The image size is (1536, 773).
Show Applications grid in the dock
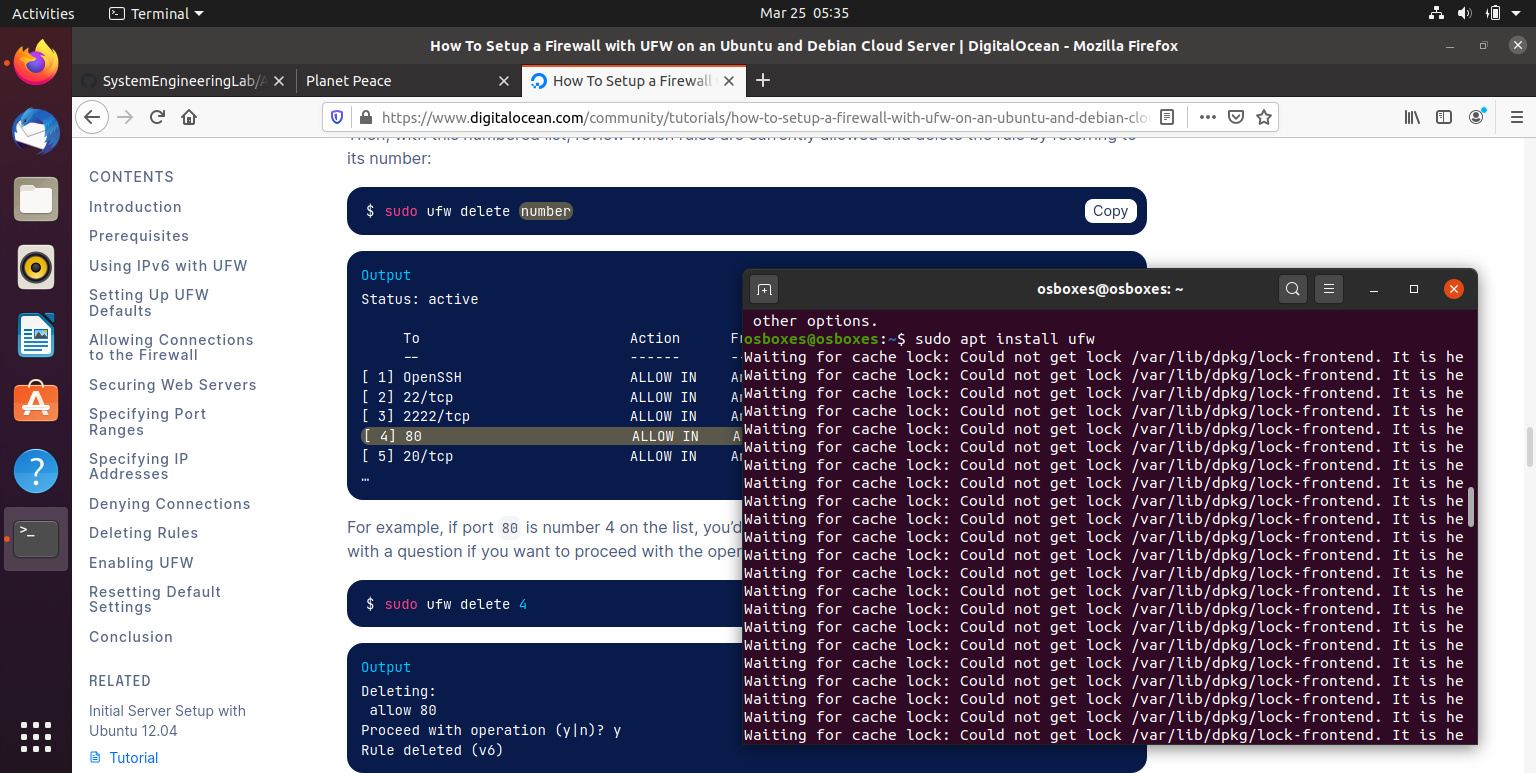click(36, 737)
